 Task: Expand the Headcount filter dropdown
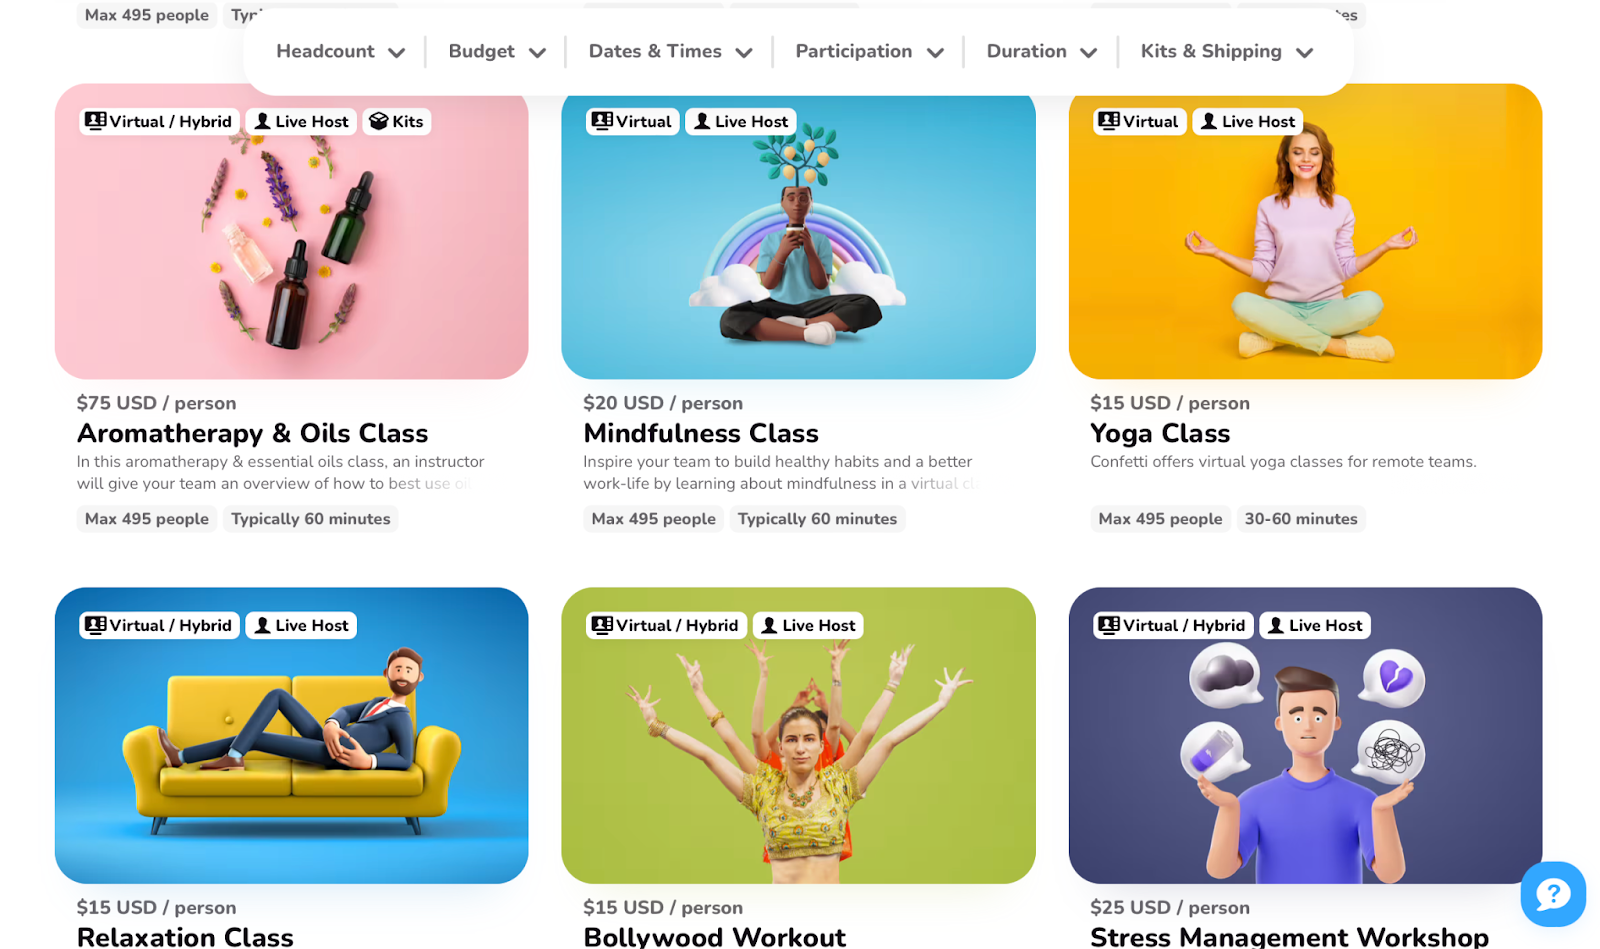pyautogui.click(x=340, y=51)
